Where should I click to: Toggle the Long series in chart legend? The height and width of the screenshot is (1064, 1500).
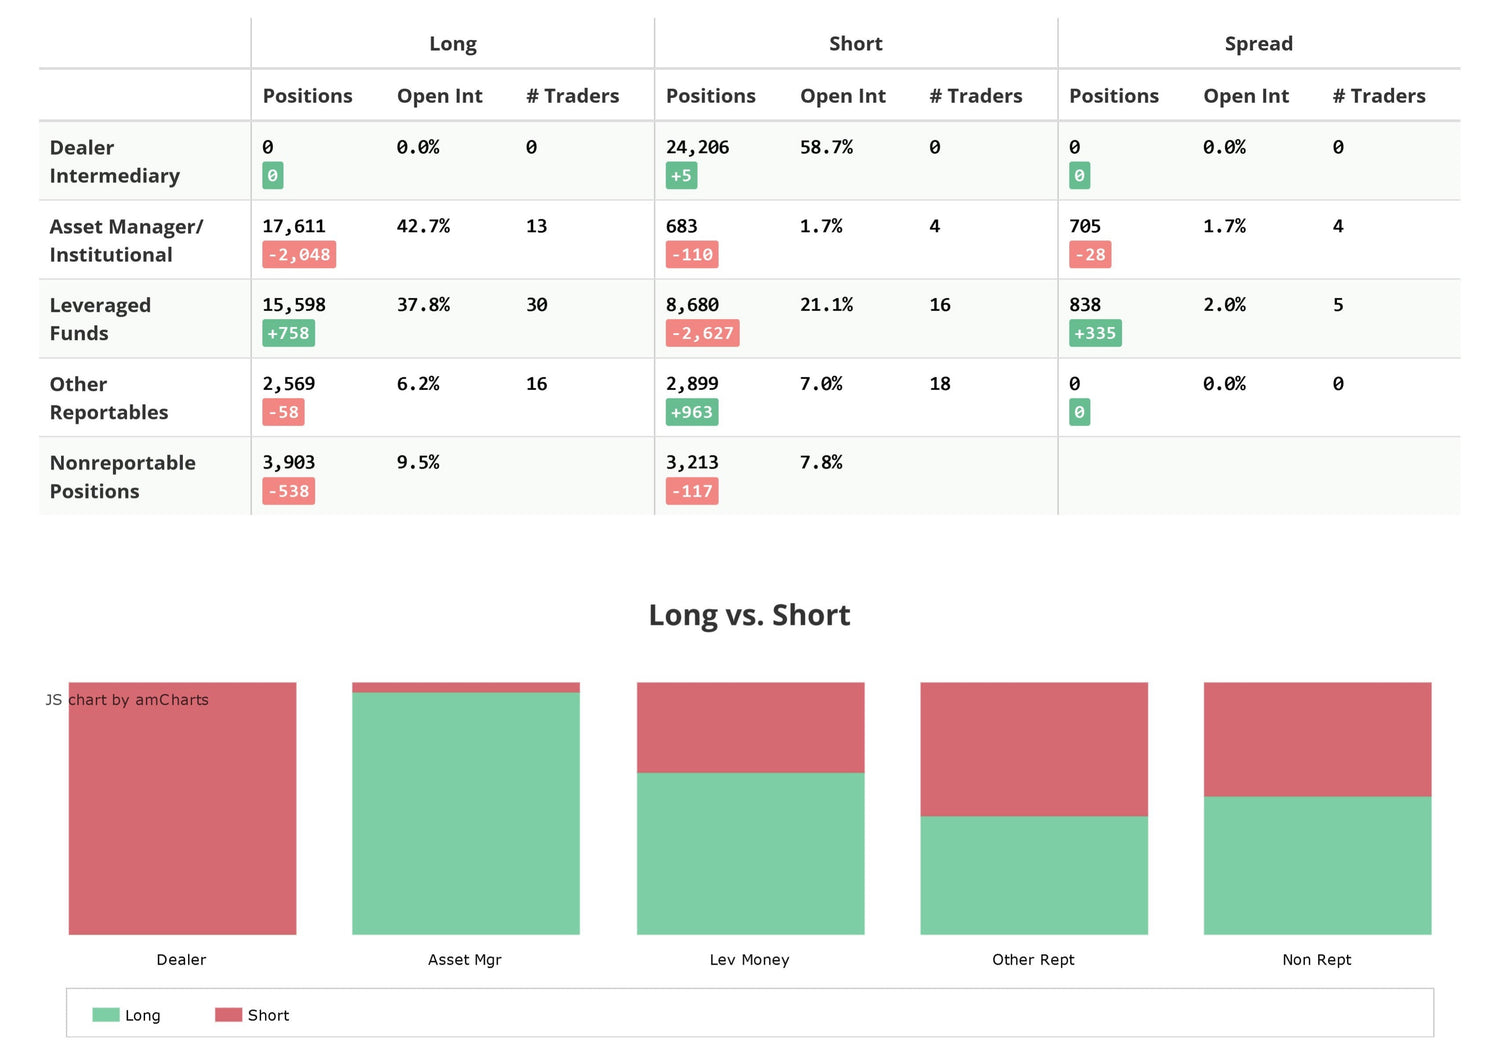pyautogui.click(x=127, y=1015)
